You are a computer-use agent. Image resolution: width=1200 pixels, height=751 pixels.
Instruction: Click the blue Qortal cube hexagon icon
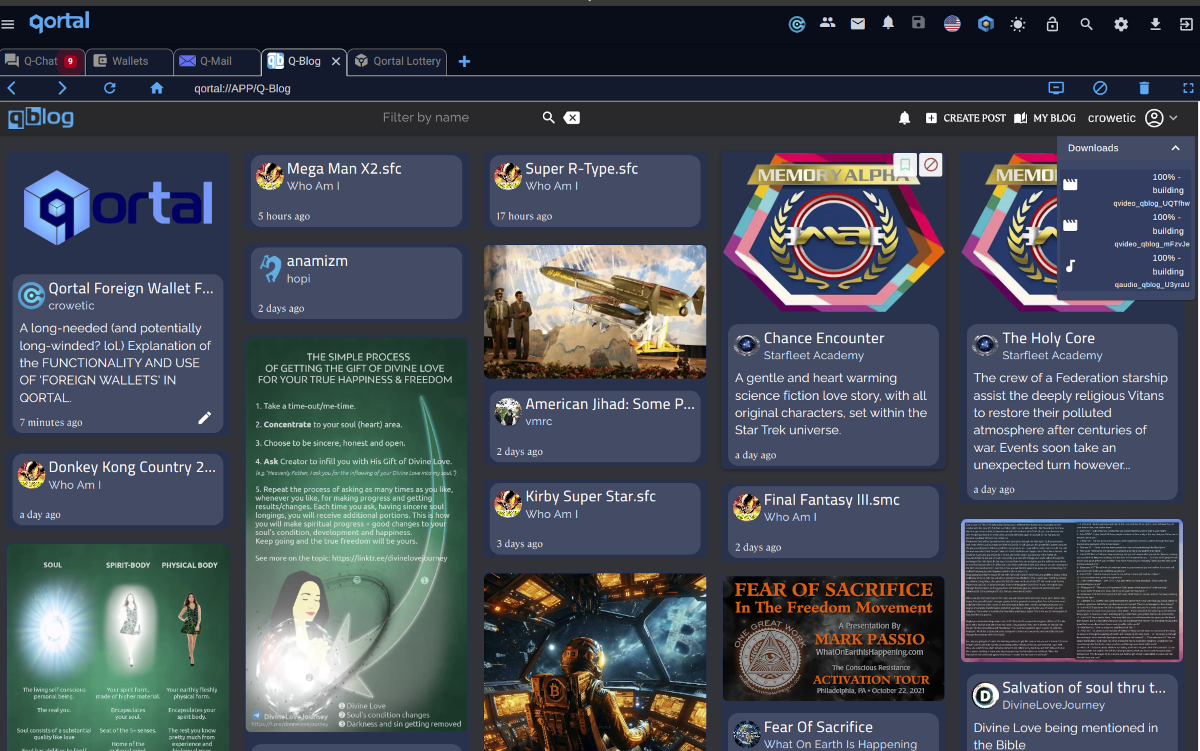(x=986, y=24)
